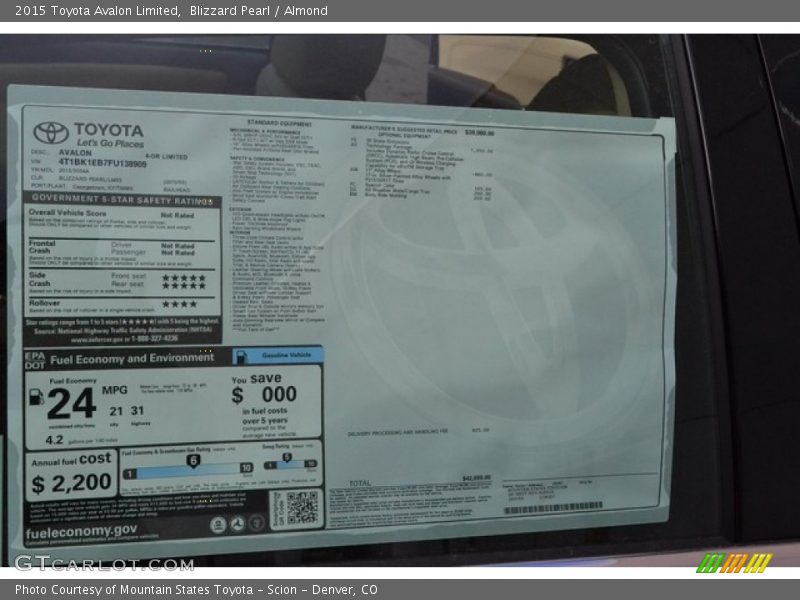The height and width of the screenshot is (600, 800).
Task: Click the Annual fuel cost $2,200 box
Action: coord(71,475)
